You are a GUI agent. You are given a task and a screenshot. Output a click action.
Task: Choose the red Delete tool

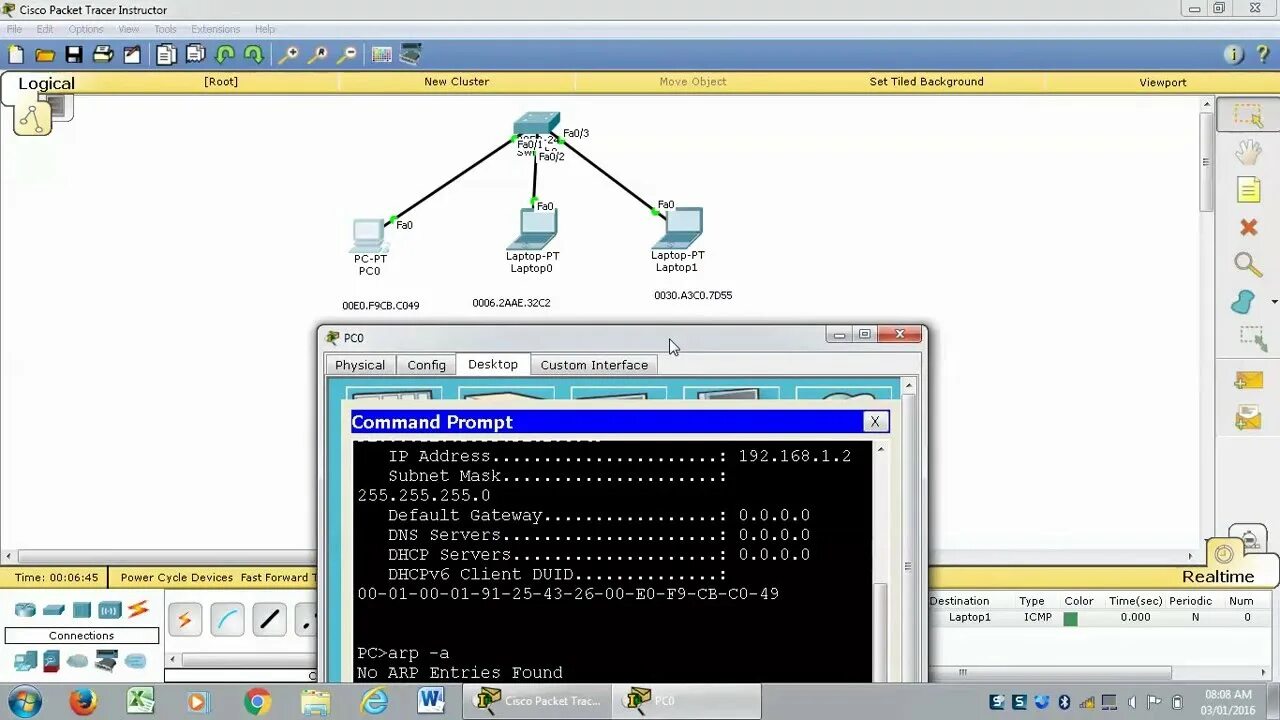1248,227
